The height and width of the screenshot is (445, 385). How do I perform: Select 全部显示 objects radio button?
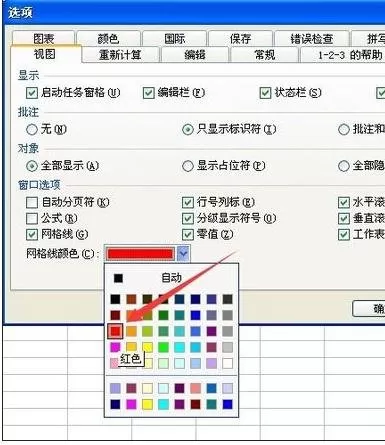tap(32, 166)
